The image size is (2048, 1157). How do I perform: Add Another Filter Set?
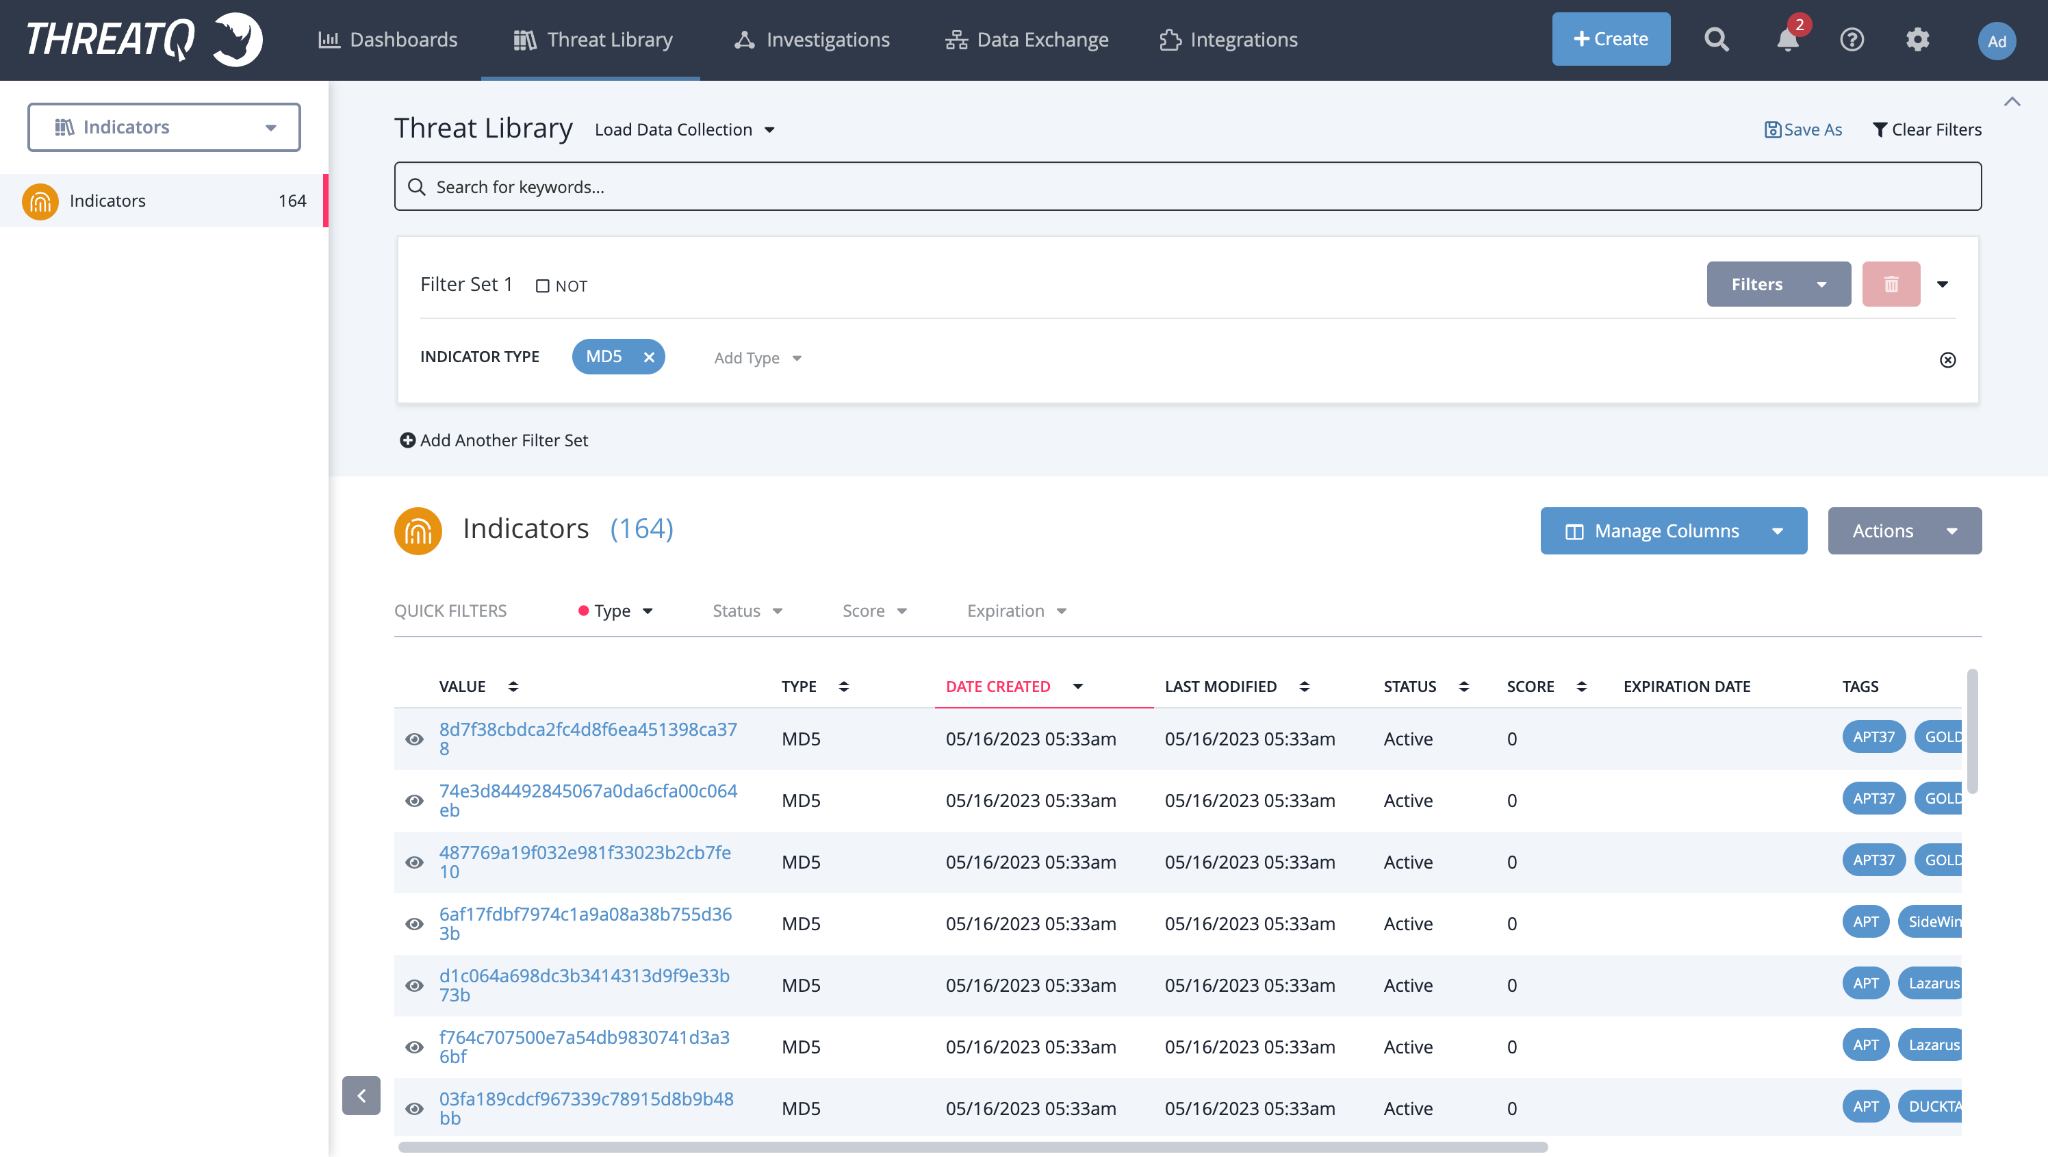click(494, 441)
